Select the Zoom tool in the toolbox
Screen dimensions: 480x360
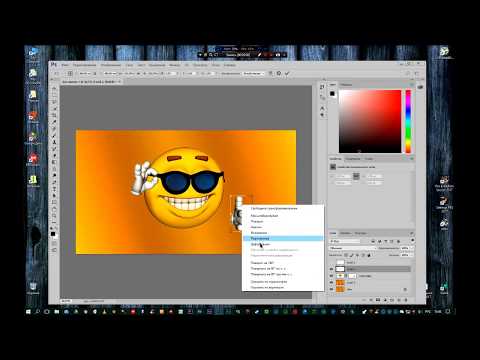[x=54, y=216]
